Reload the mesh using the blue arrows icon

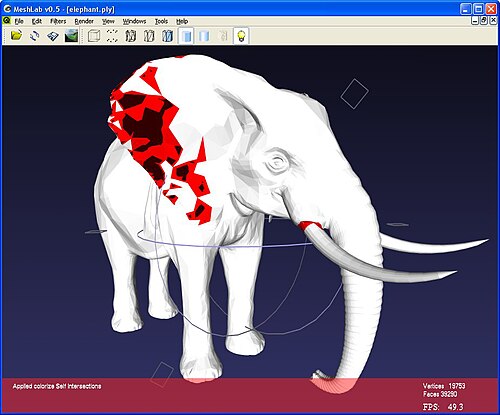pos(34,35)
